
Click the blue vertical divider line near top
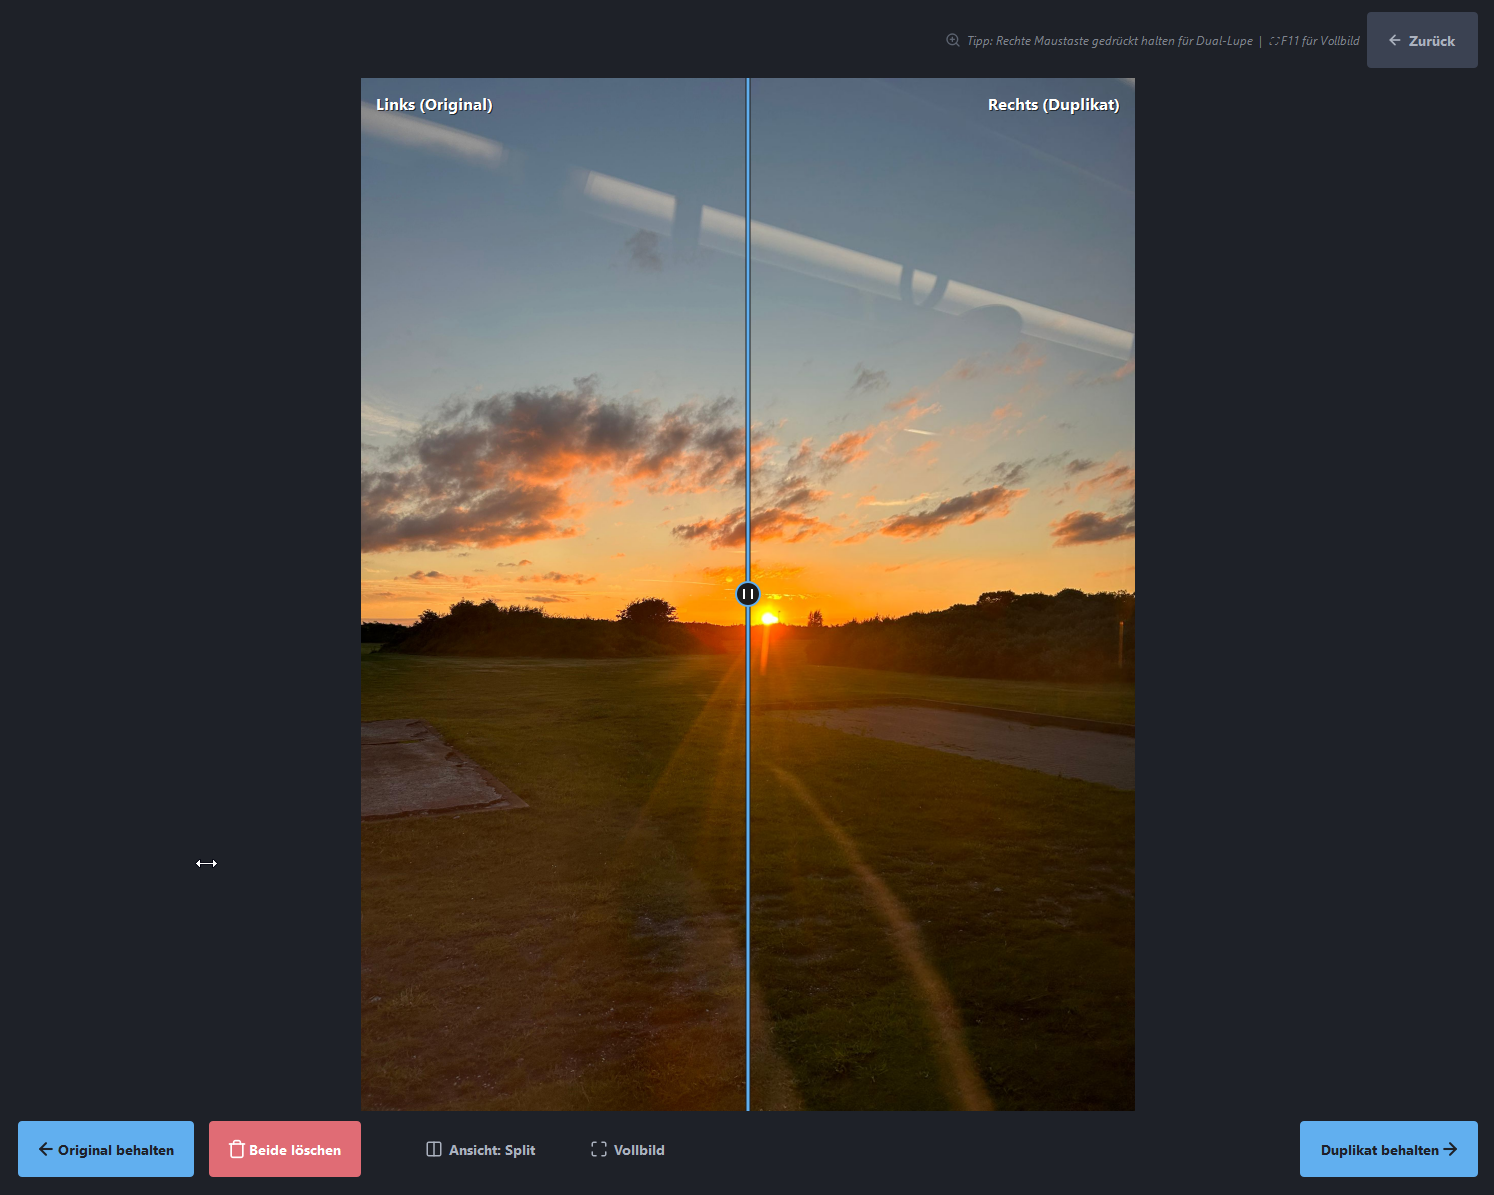[748, 150]
